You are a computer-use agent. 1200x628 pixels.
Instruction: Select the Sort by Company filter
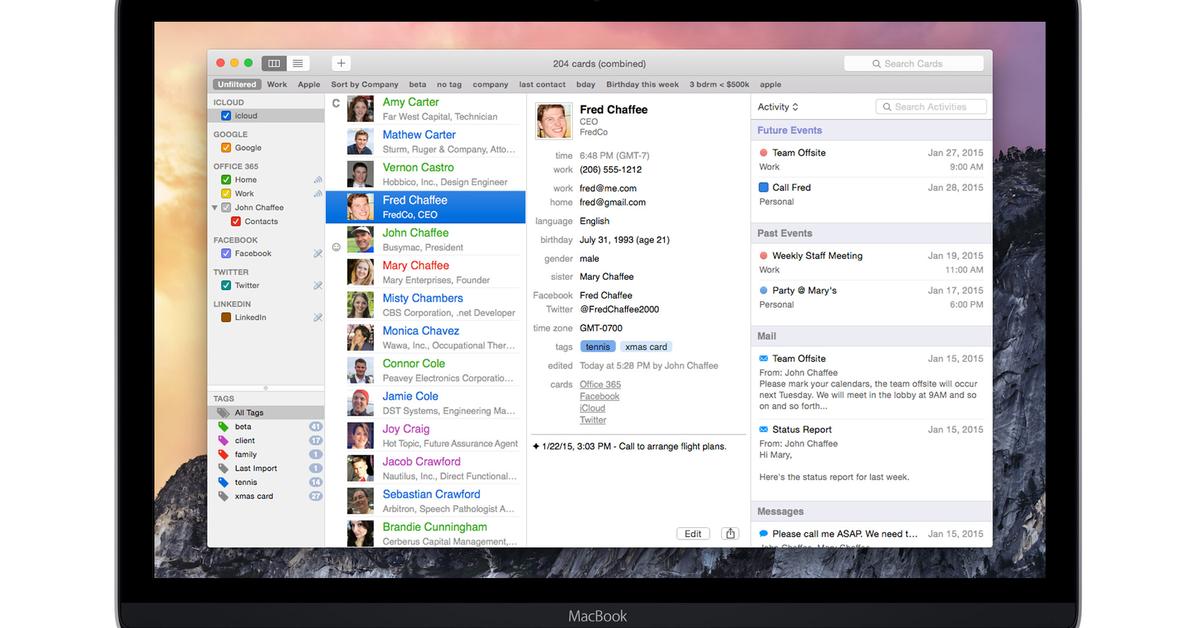tap(365, 85)
